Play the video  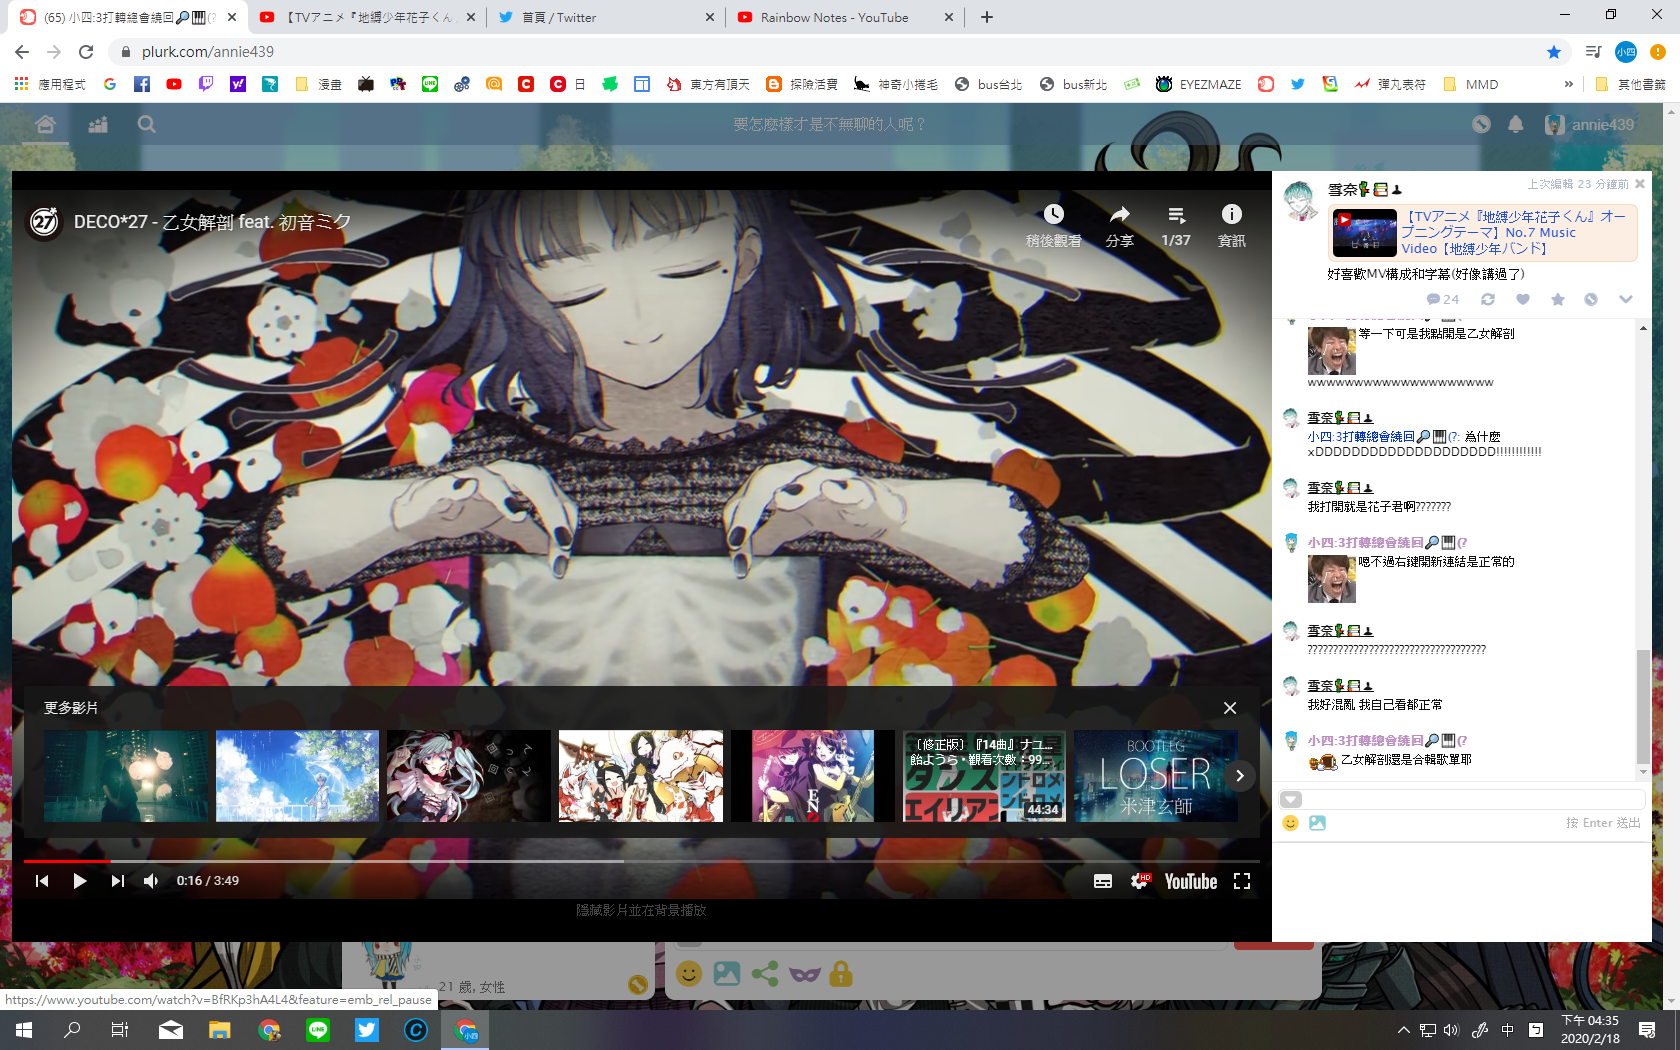tap(80, 881)
